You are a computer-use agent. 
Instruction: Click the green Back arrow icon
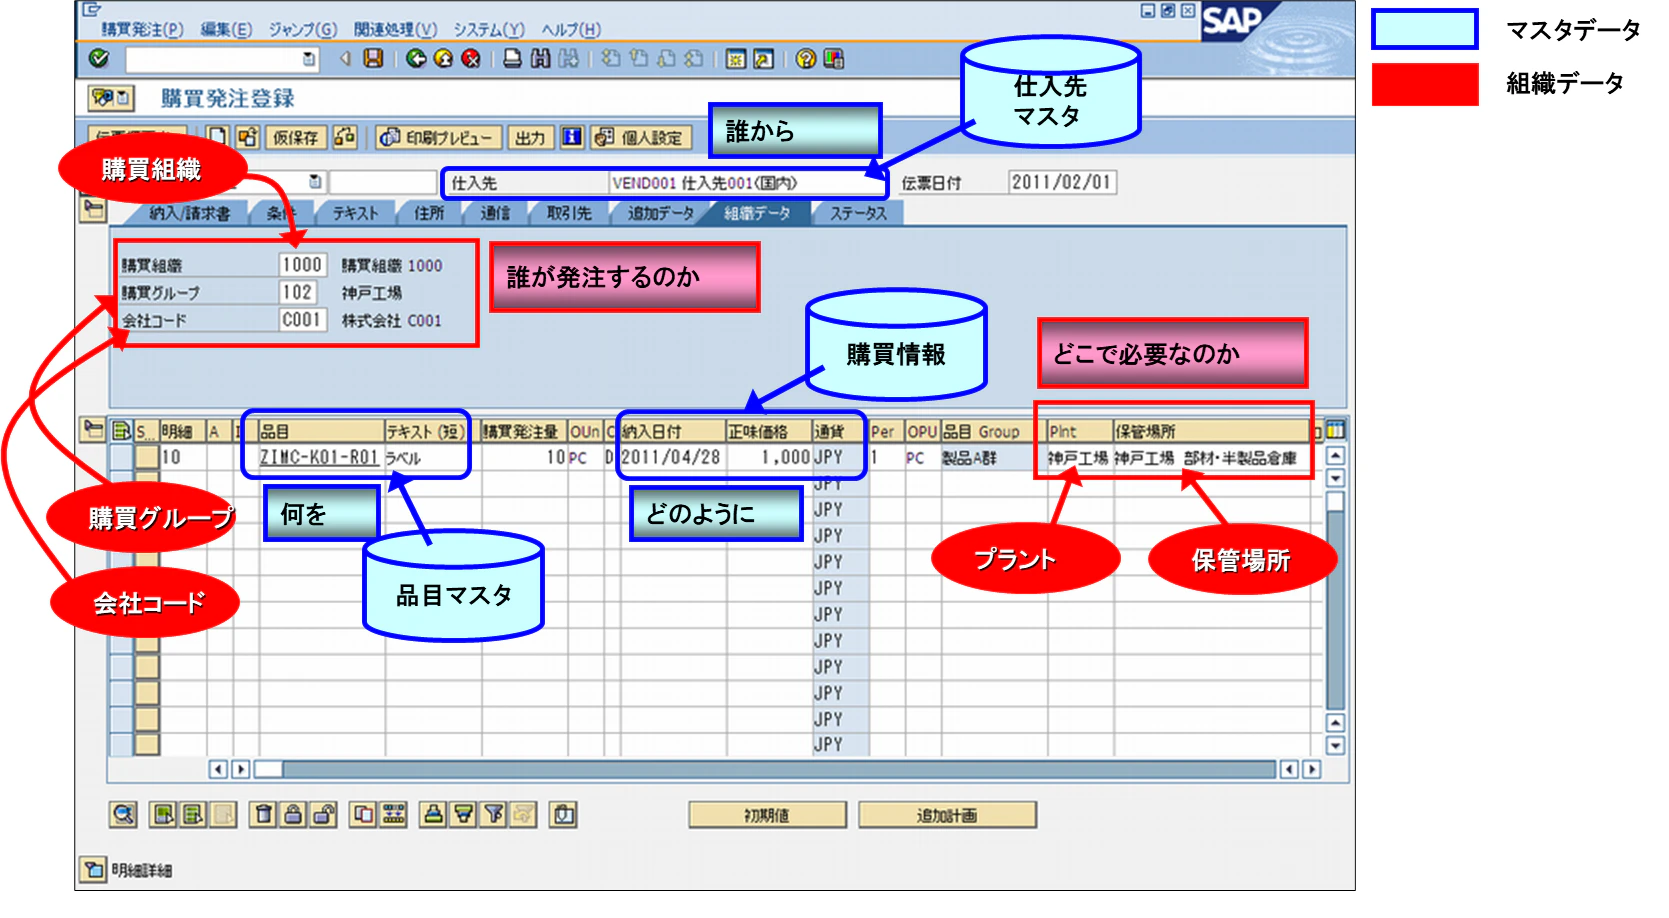coord(416,58)
